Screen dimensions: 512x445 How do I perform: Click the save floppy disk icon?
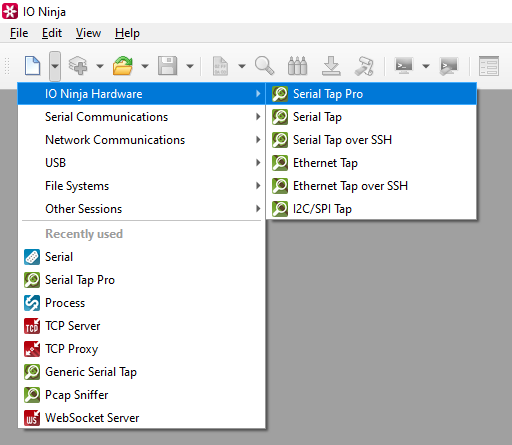[x=167, y=65]
